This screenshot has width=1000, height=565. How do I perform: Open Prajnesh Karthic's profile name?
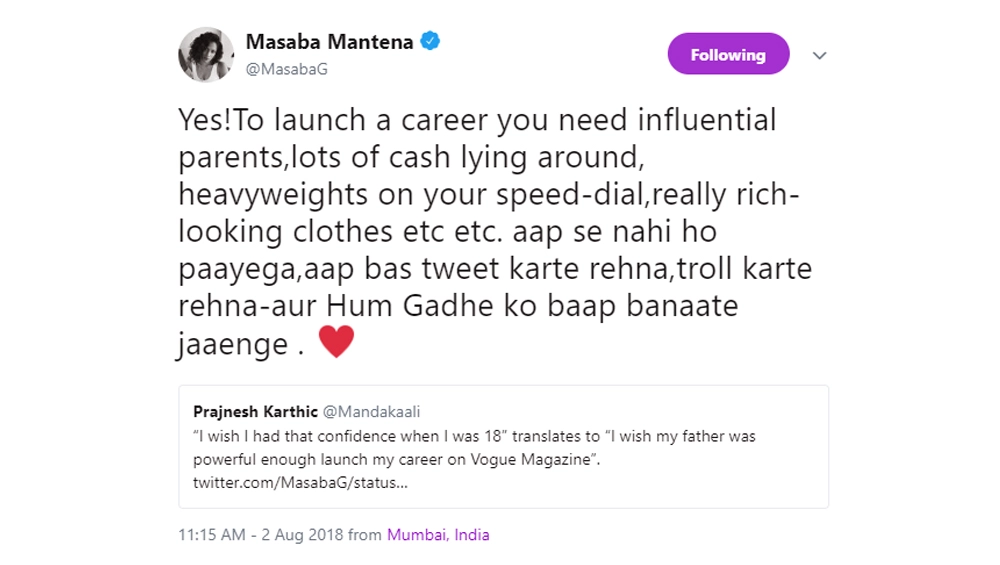[255, 412]
